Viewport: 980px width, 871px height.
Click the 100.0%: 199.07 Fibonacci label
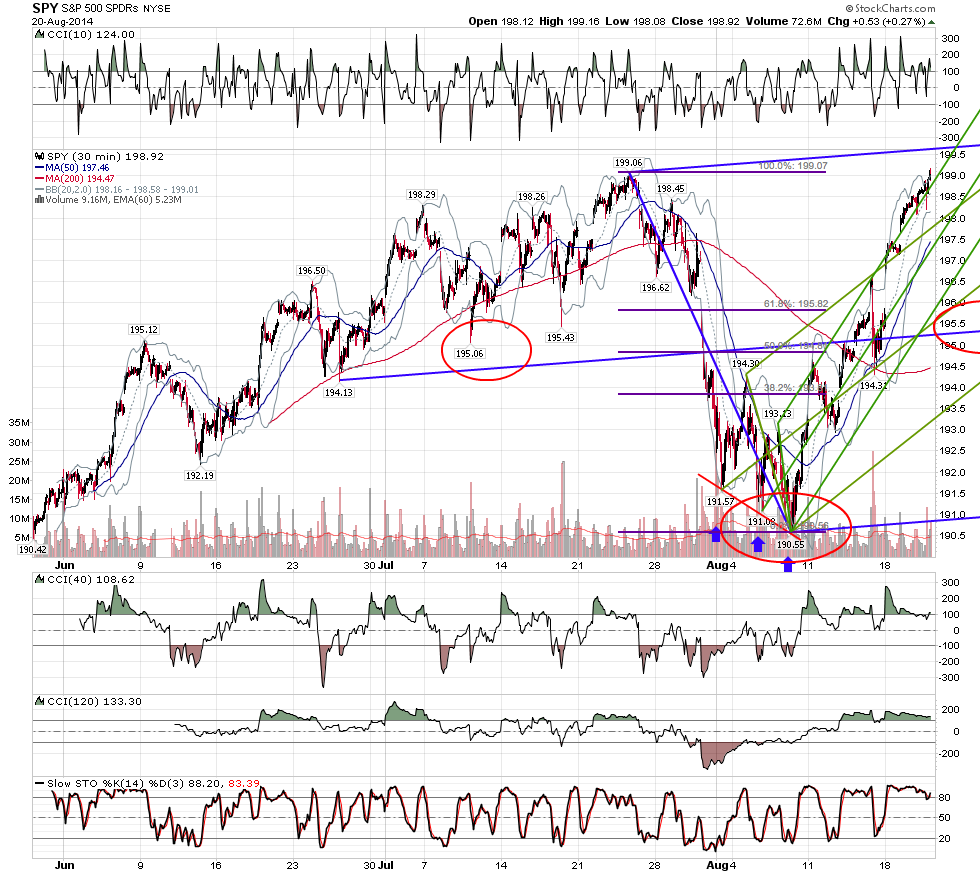[x=793, y=166]
